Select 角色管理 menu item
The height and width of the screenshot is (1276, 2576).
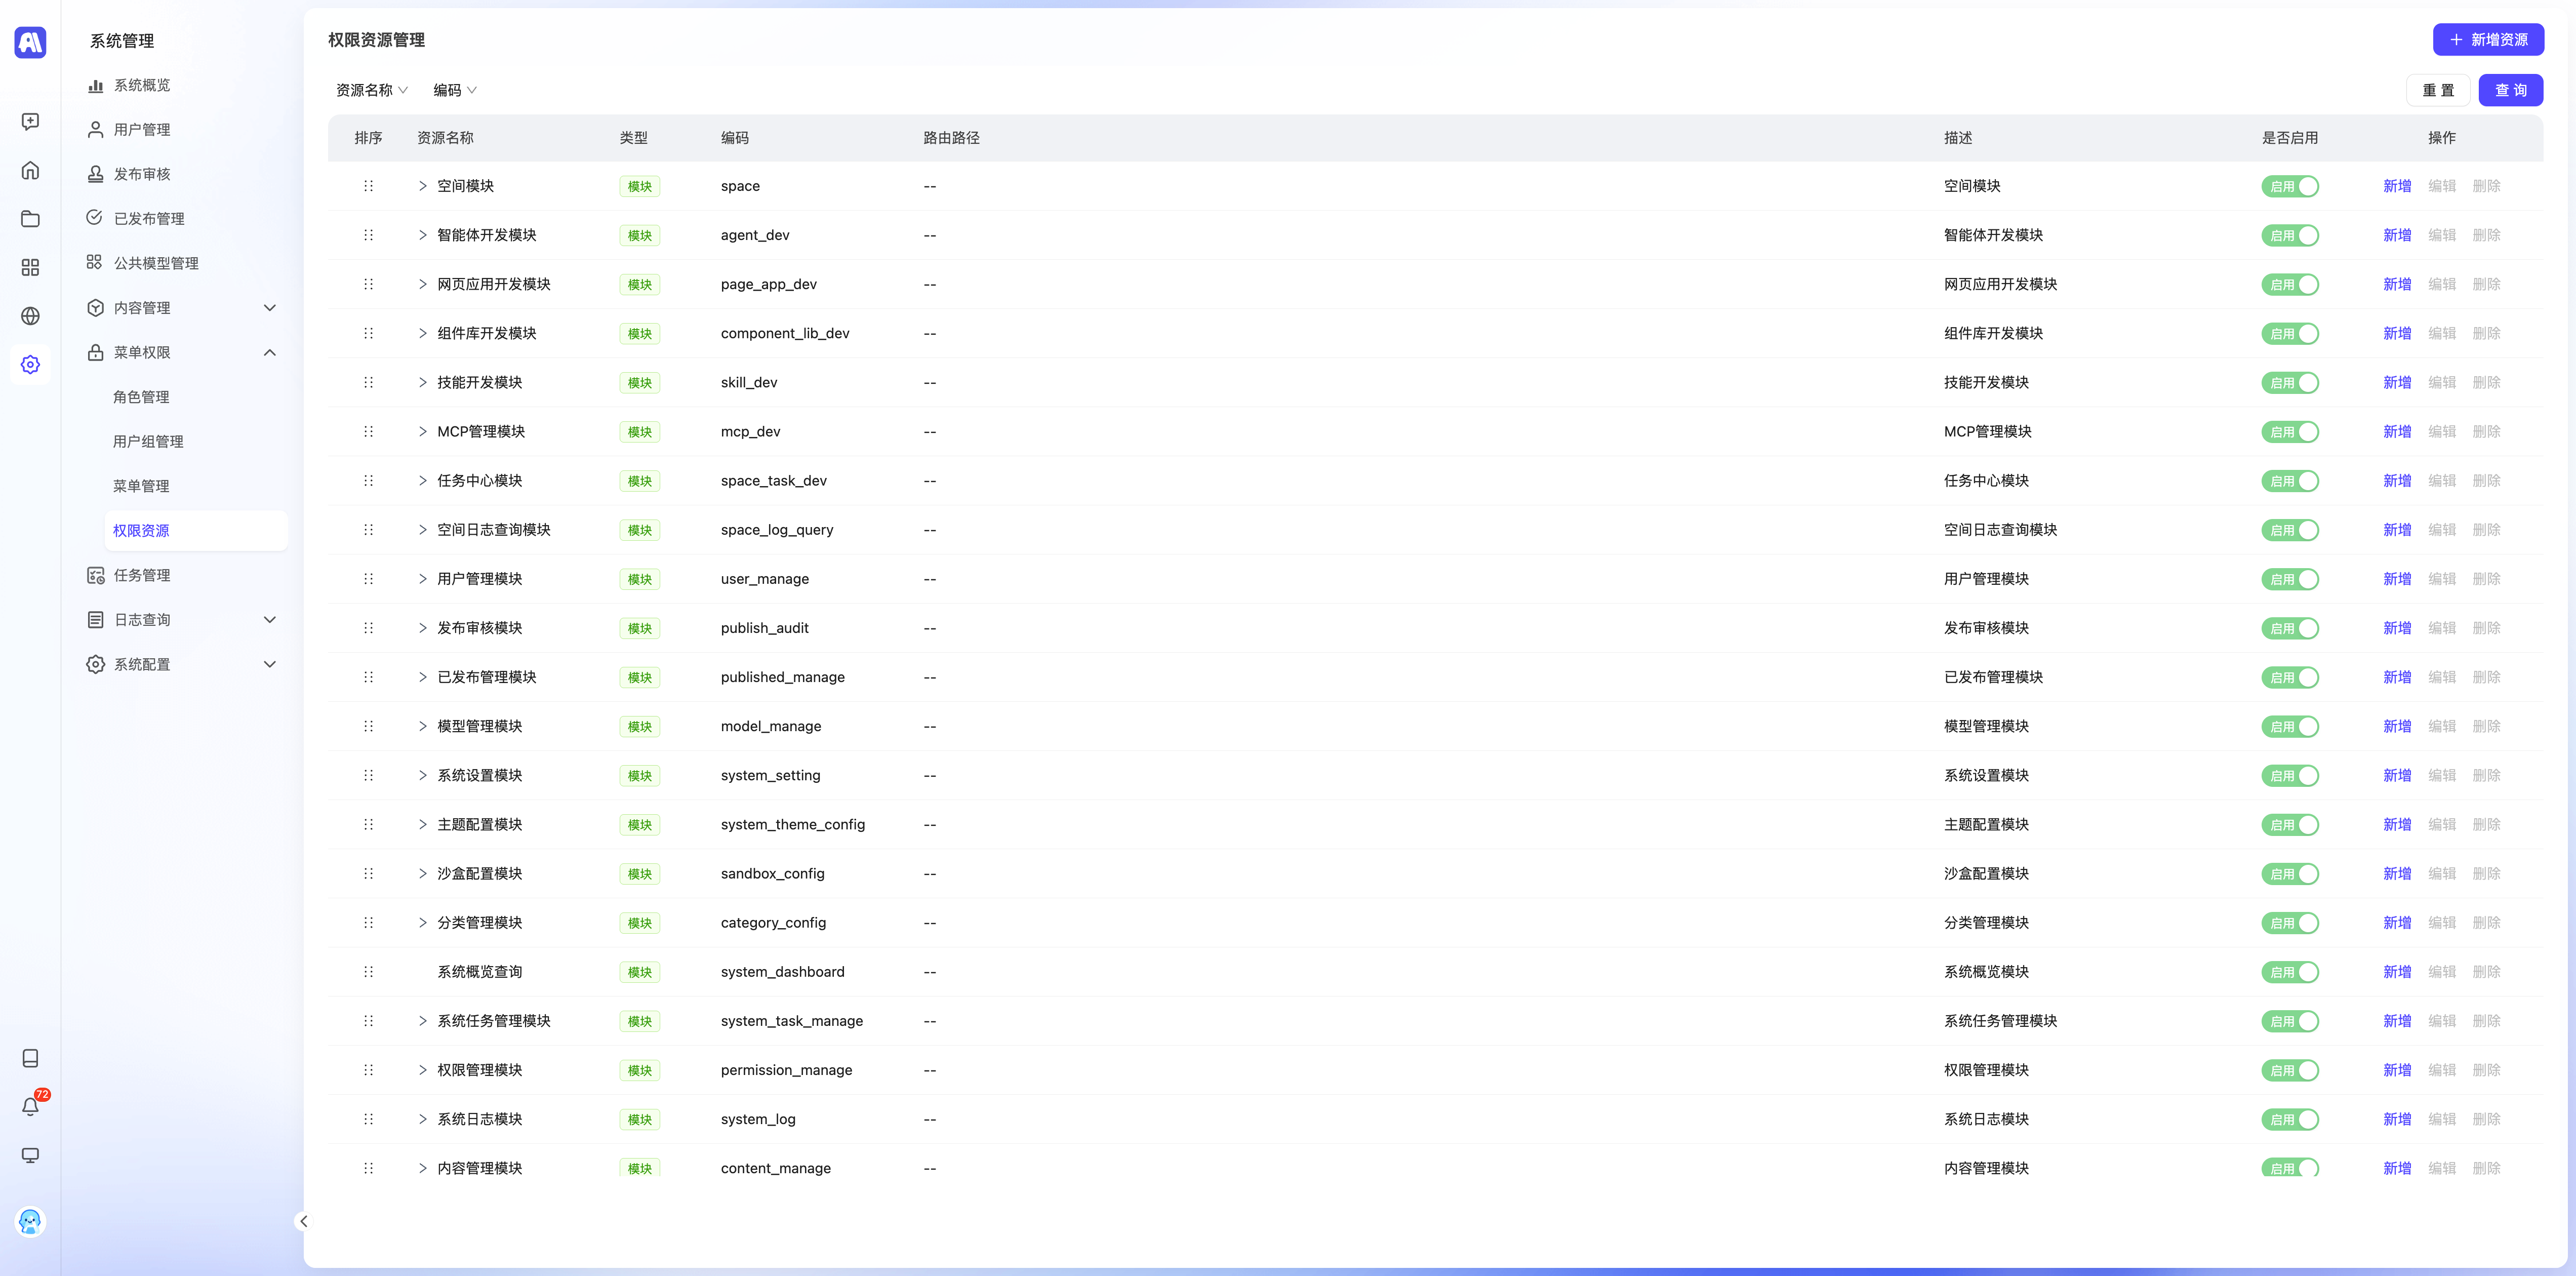(x=141, y=397)
